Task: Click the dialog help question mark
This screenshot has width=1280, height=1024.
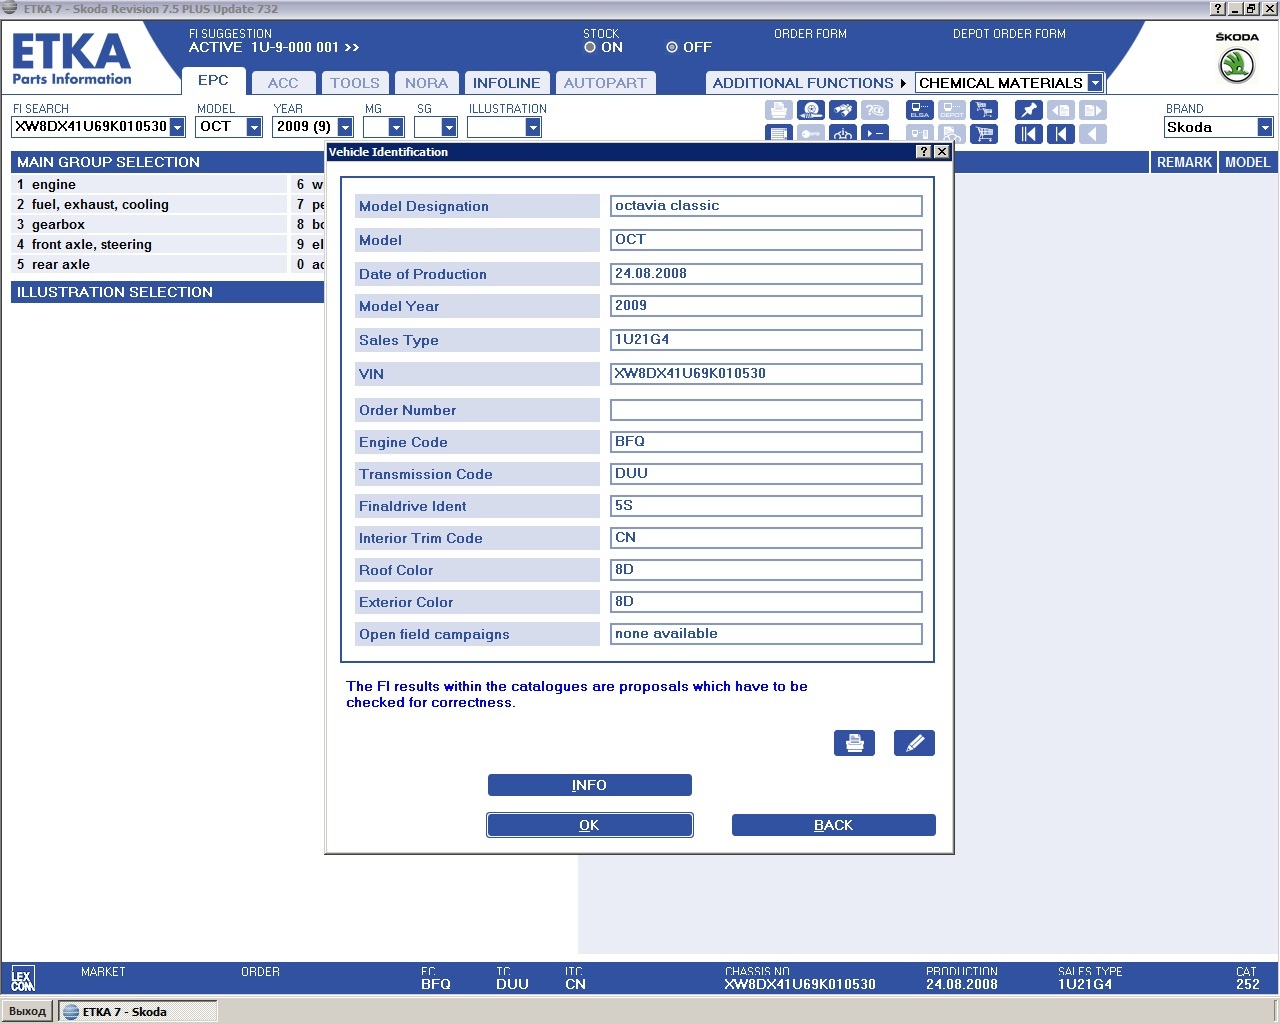Action: (x=923, y=152)
